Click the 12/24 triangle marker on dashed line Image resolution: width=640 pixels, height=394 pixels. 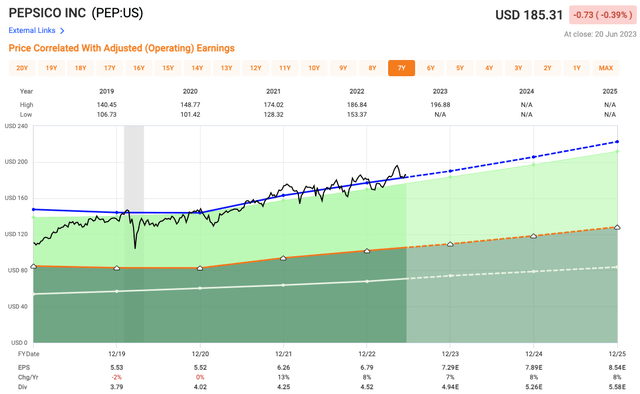pos(533,236)
